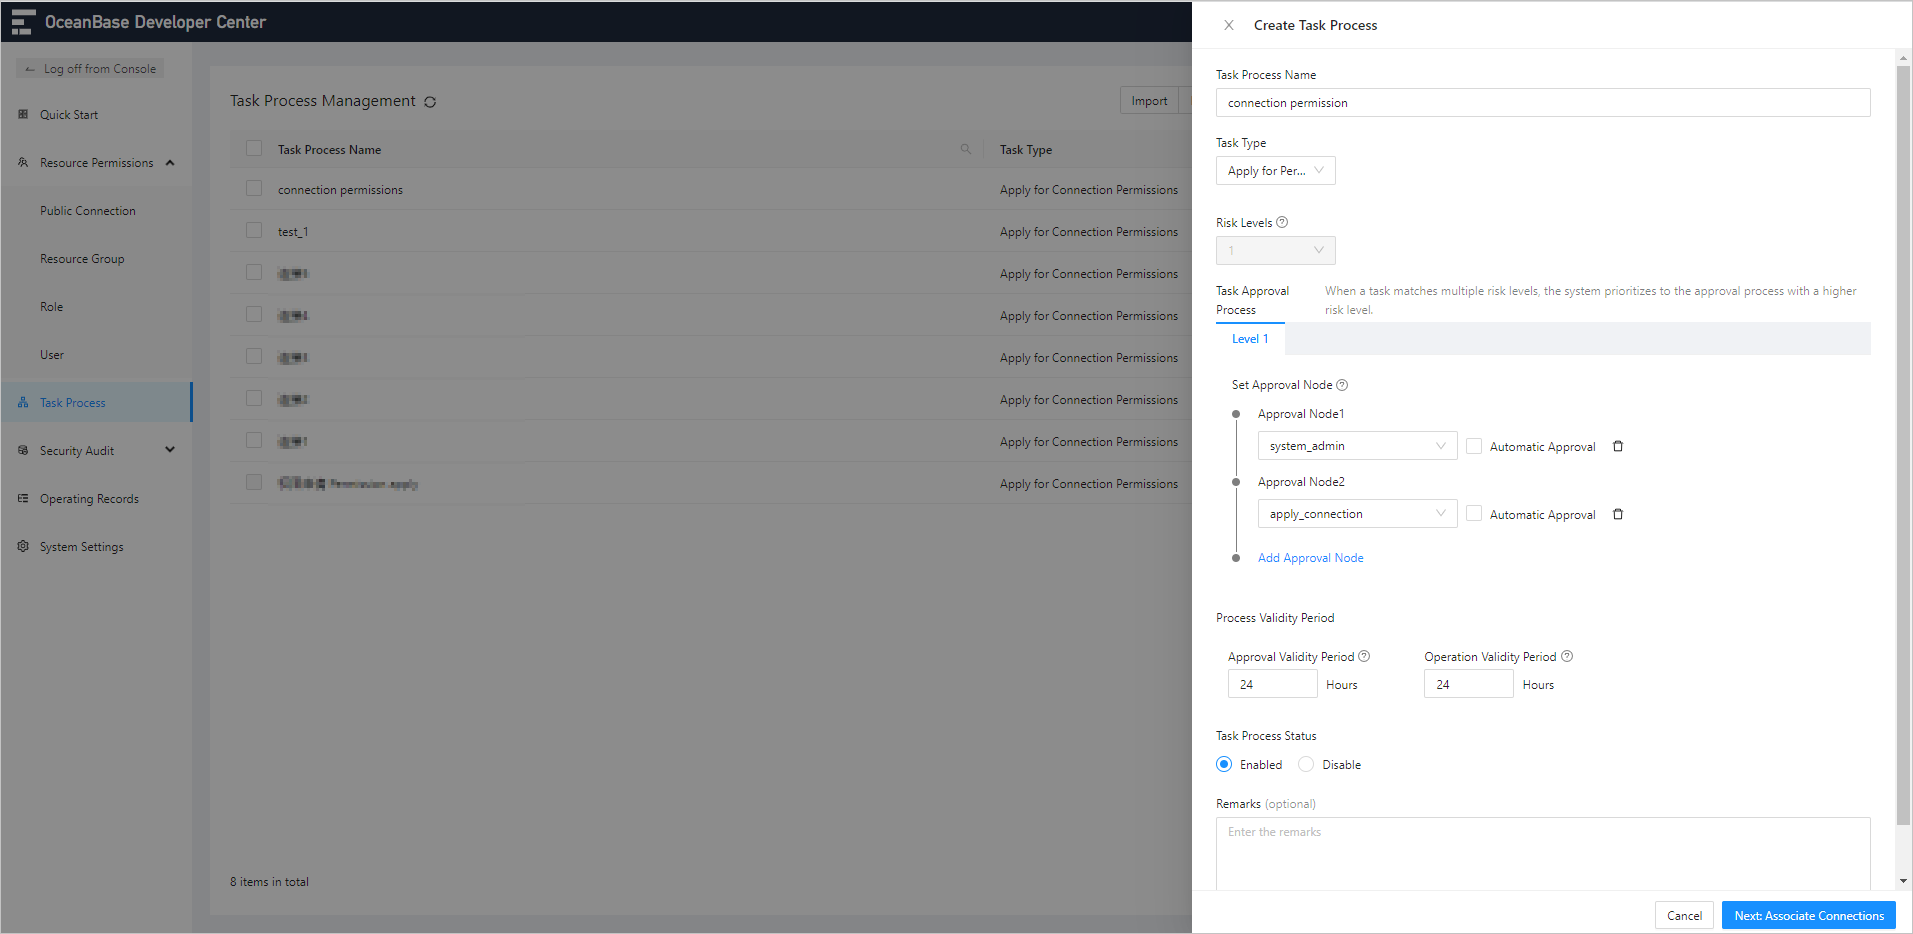The height and width of the screenshot is (934, 1913).
Task: Refresh the Task Process Management list
Action: pyautogui.click(x=430, y=101)
